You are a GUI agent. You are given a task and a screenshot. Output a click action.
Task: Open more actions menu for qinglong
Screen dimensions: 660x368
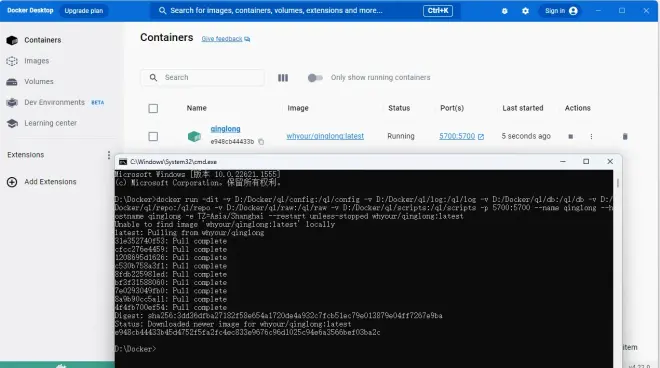[x=591, y=136]
